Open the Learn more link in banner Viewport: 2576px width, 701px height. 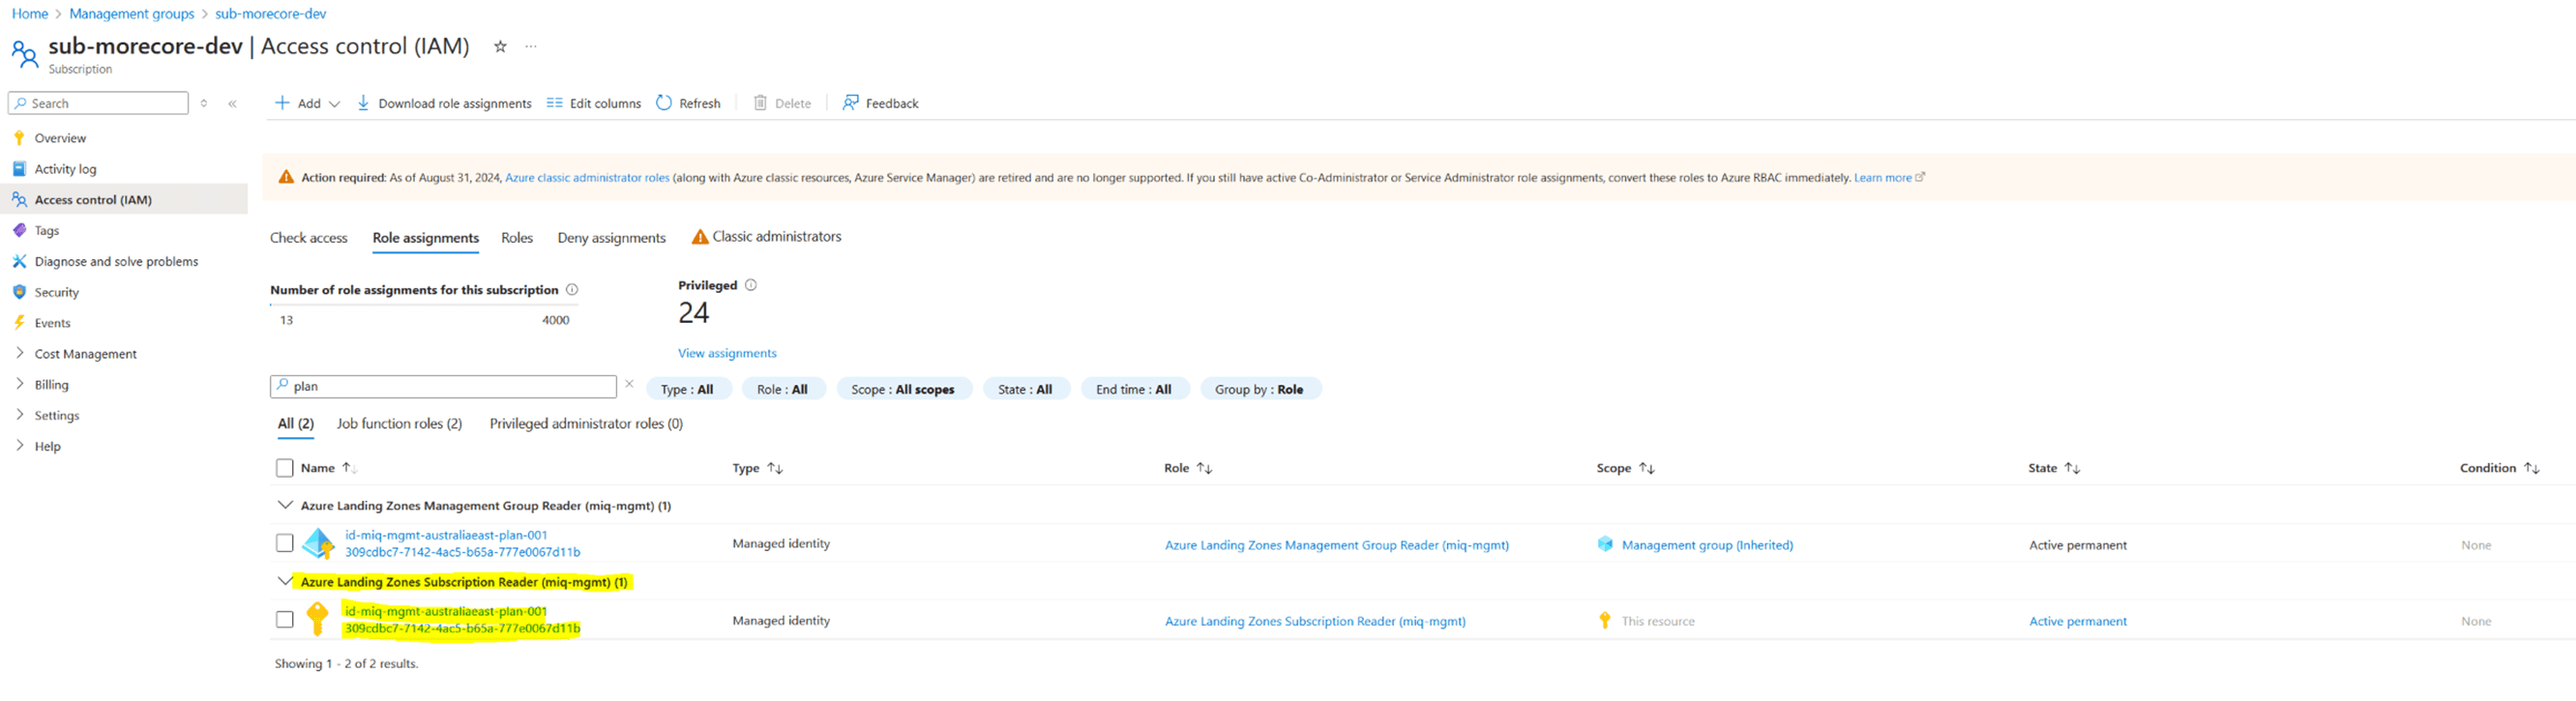pos(1883,178)
